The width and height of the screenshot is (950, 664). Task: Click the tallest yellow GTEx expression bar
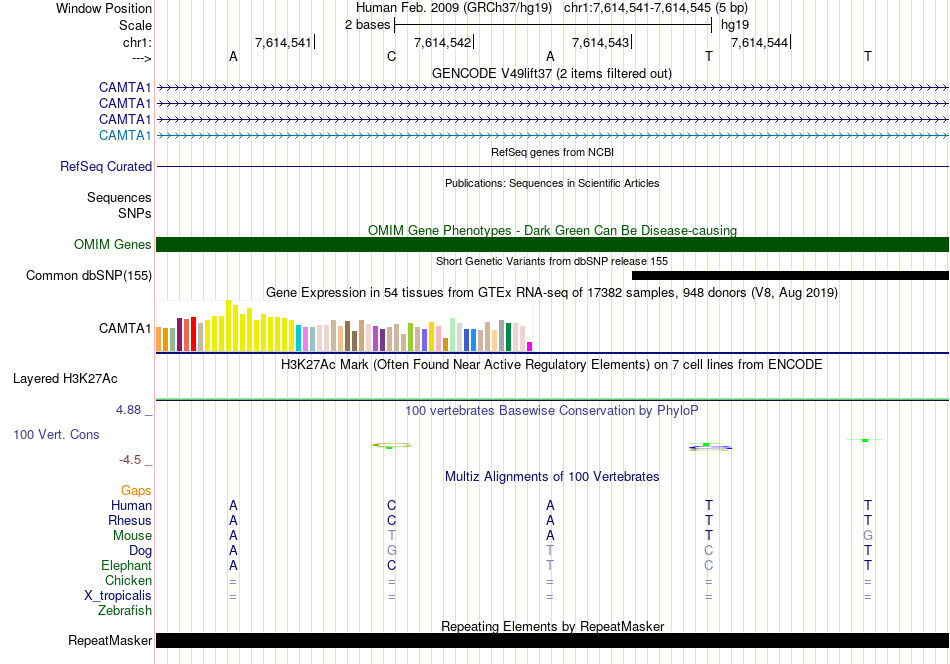(x=228, y=325)
